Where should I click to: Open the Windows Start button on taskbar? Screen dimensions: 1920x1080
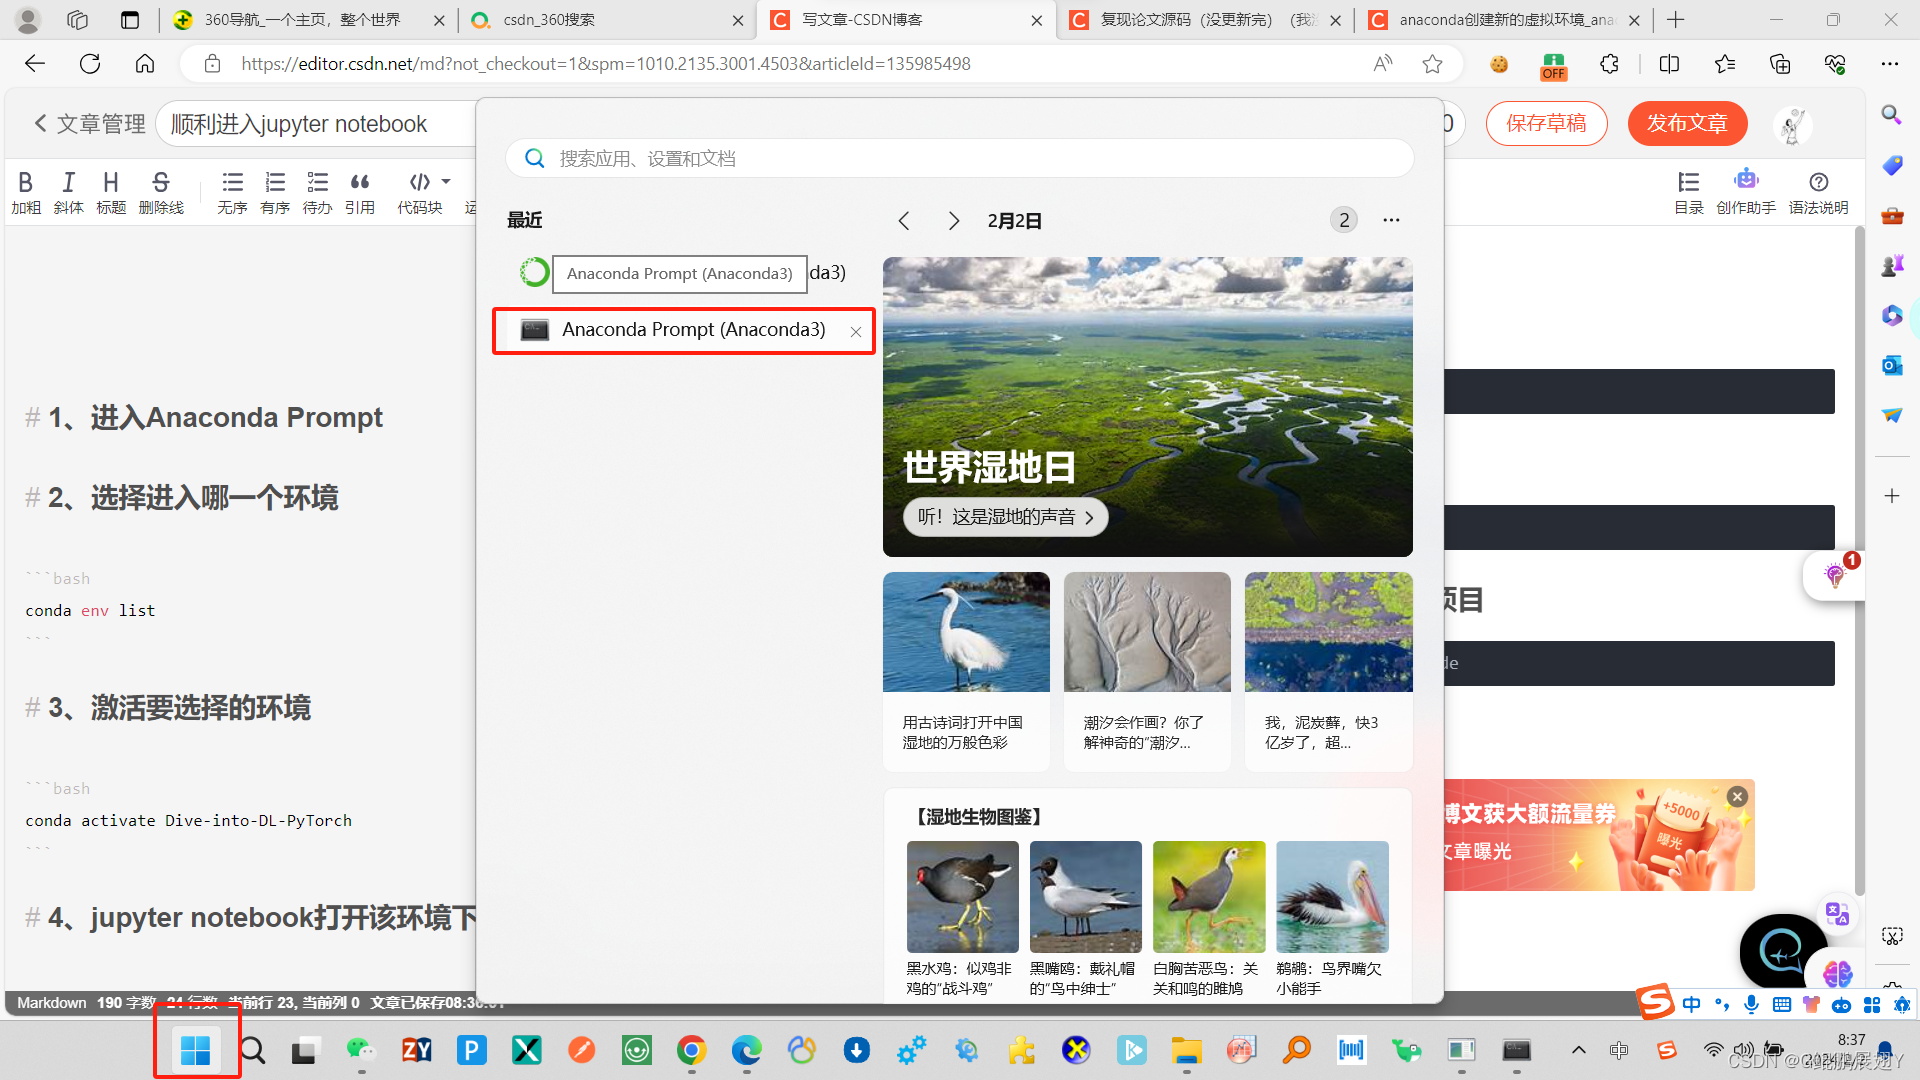[x=196, y=1050]
